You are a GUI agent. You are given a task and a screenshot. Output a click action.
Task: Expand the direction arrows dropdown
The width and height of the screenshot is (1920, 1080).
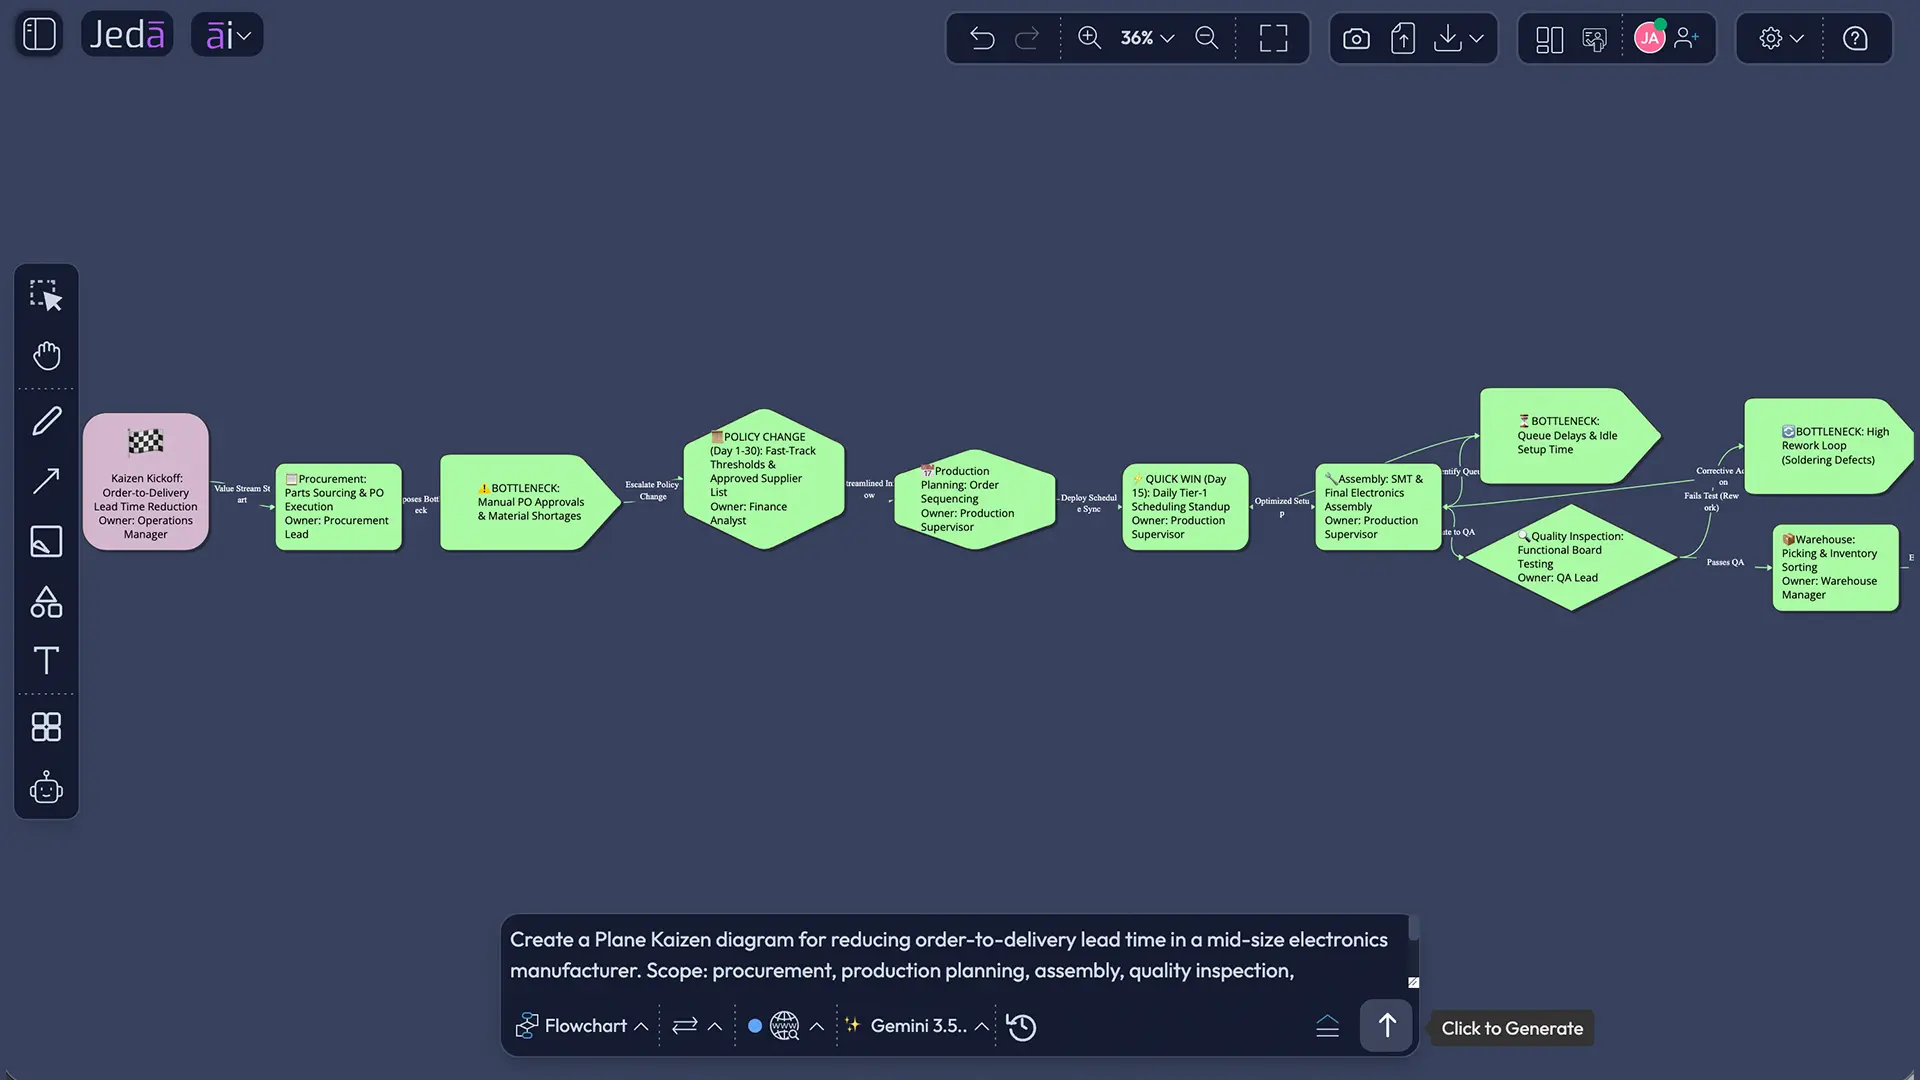pyautogui.click(x=697, y=1026)
